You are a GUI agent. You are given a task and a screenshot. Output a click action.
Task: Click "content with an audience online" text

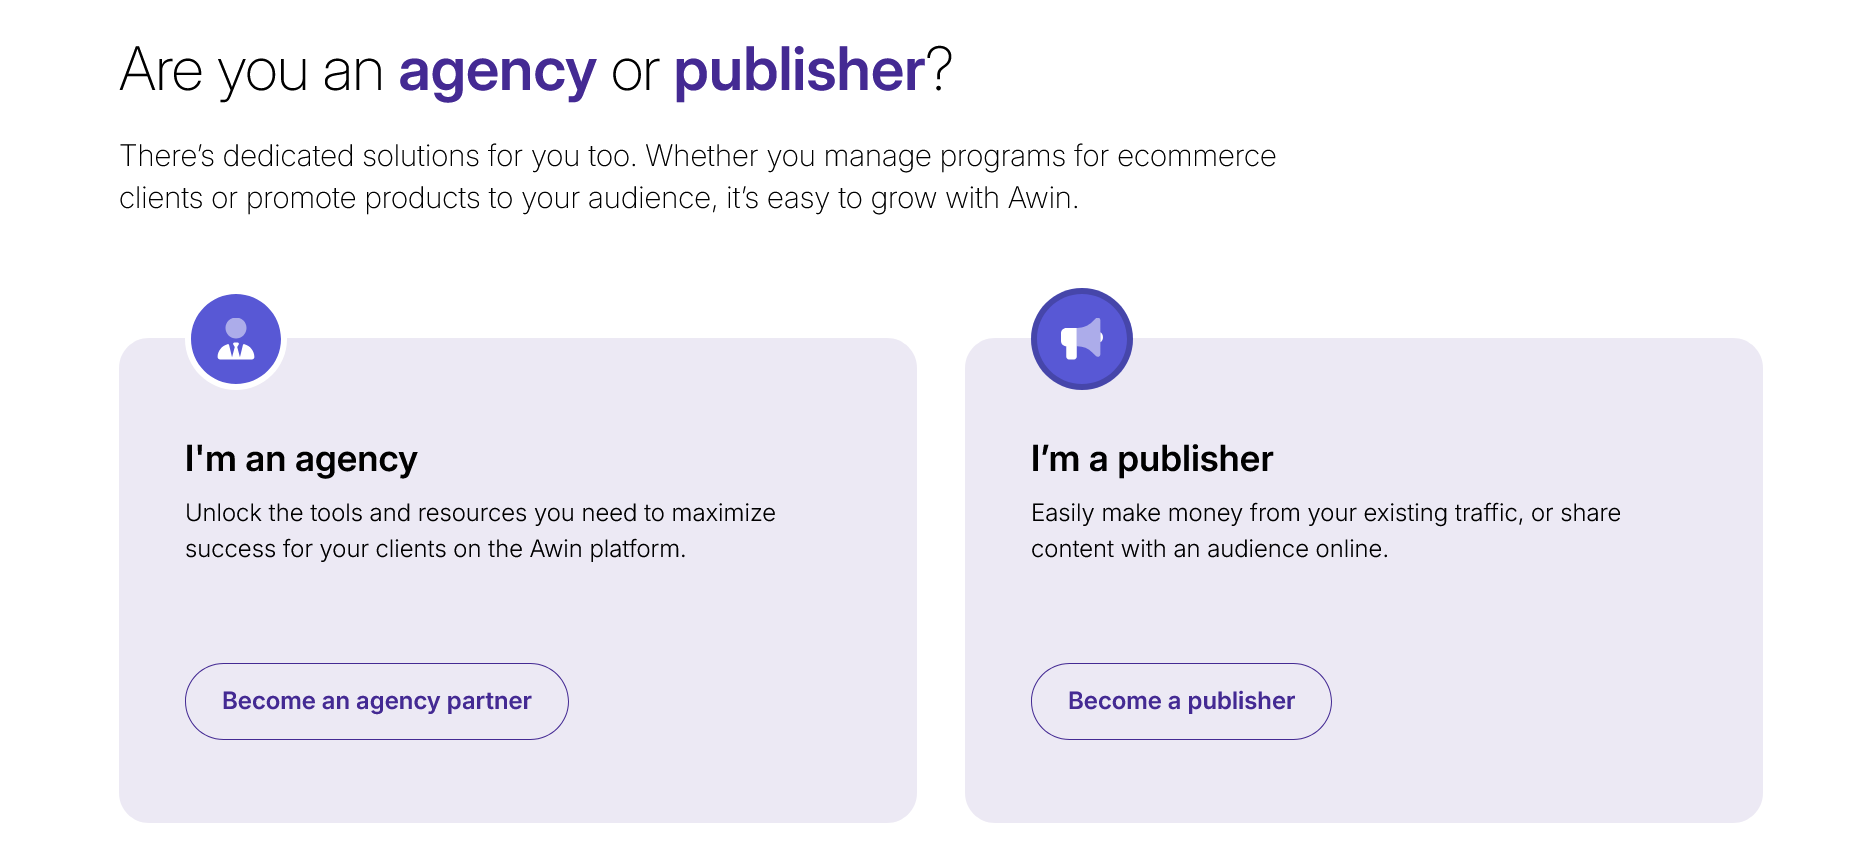(x=1209, y=549)
